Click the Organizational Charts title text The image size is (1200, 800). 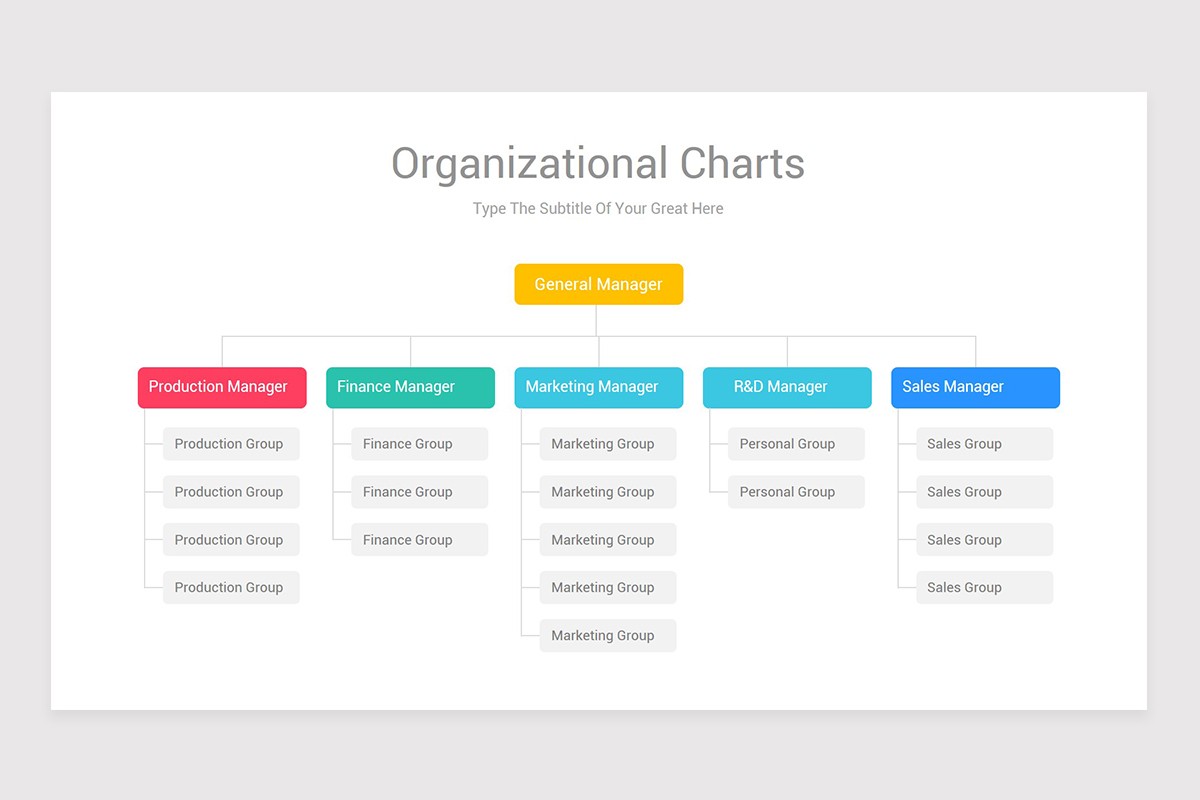(598, 164)
